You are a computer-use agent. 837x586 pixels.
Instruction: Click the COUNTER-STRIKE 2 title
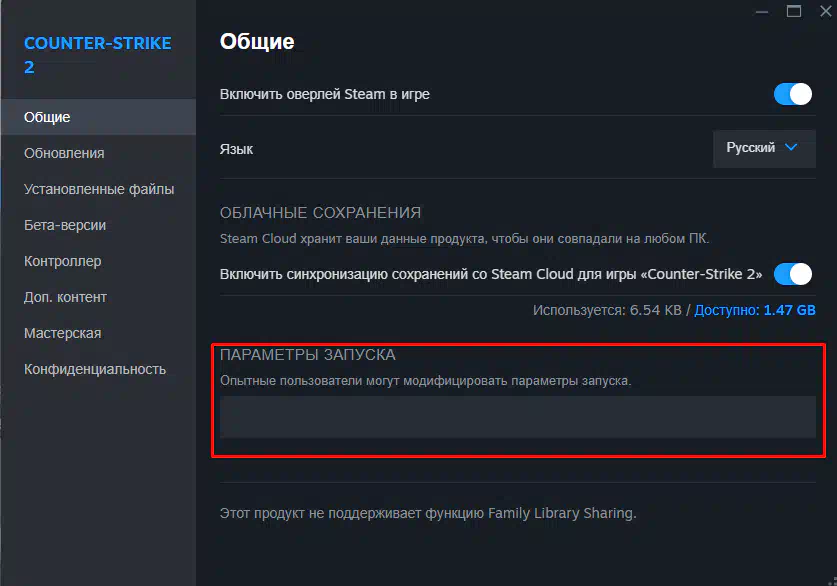[98, 55]
